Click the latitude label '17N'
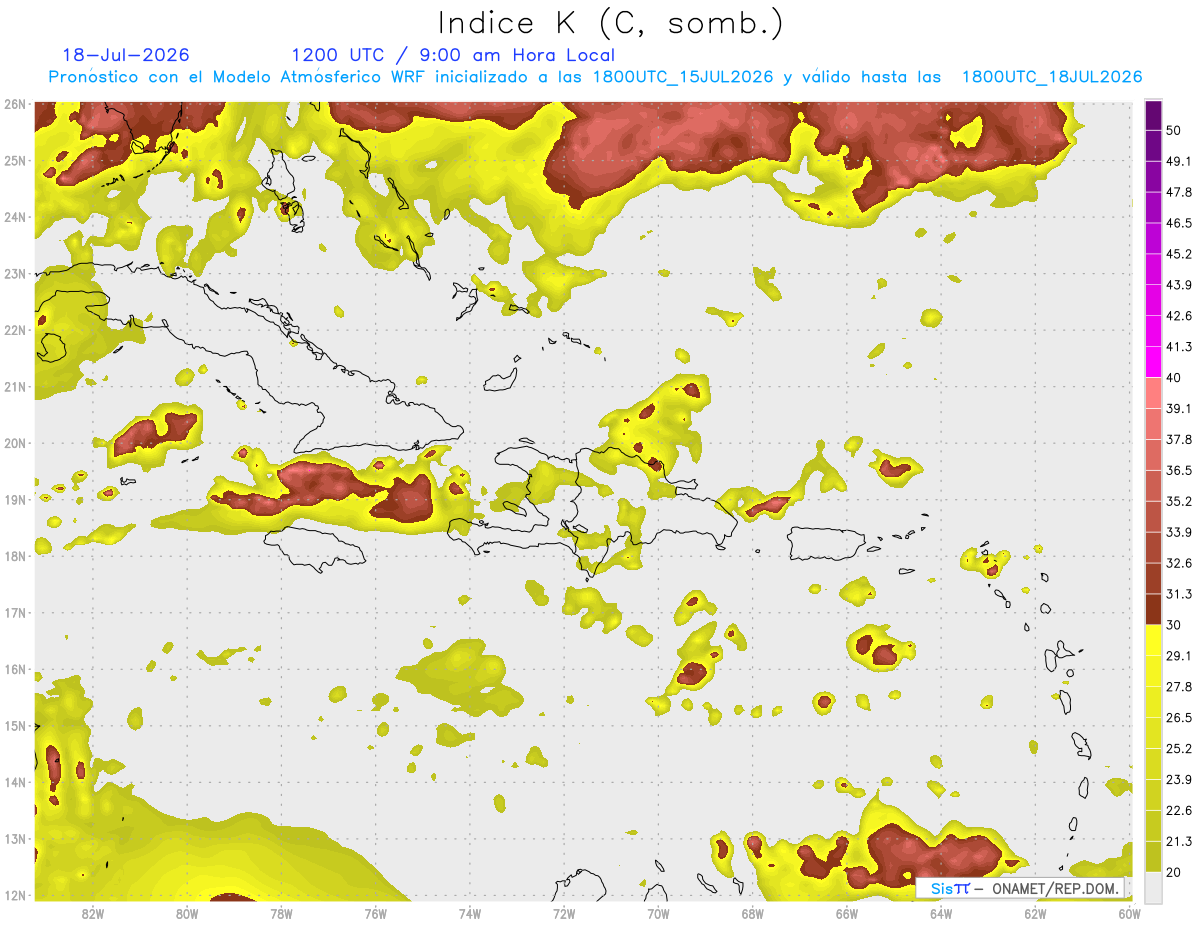Screen dimensions: 1200x927 [14, 612]
